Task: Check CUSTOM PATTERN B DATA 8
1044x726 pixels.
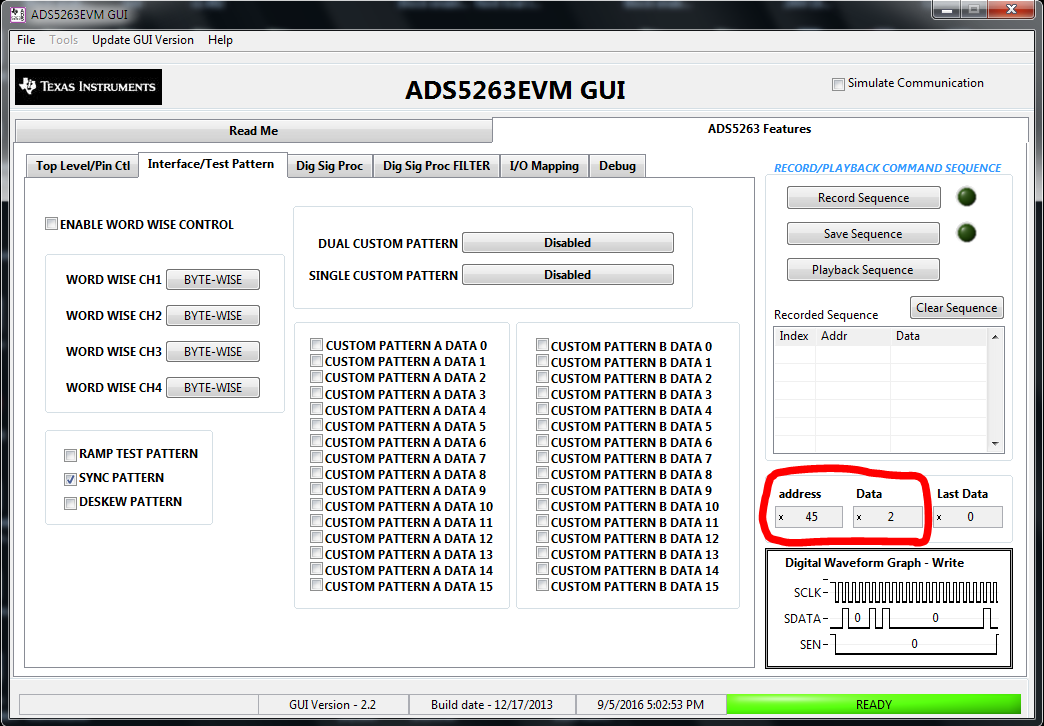Action: (542, 473)
